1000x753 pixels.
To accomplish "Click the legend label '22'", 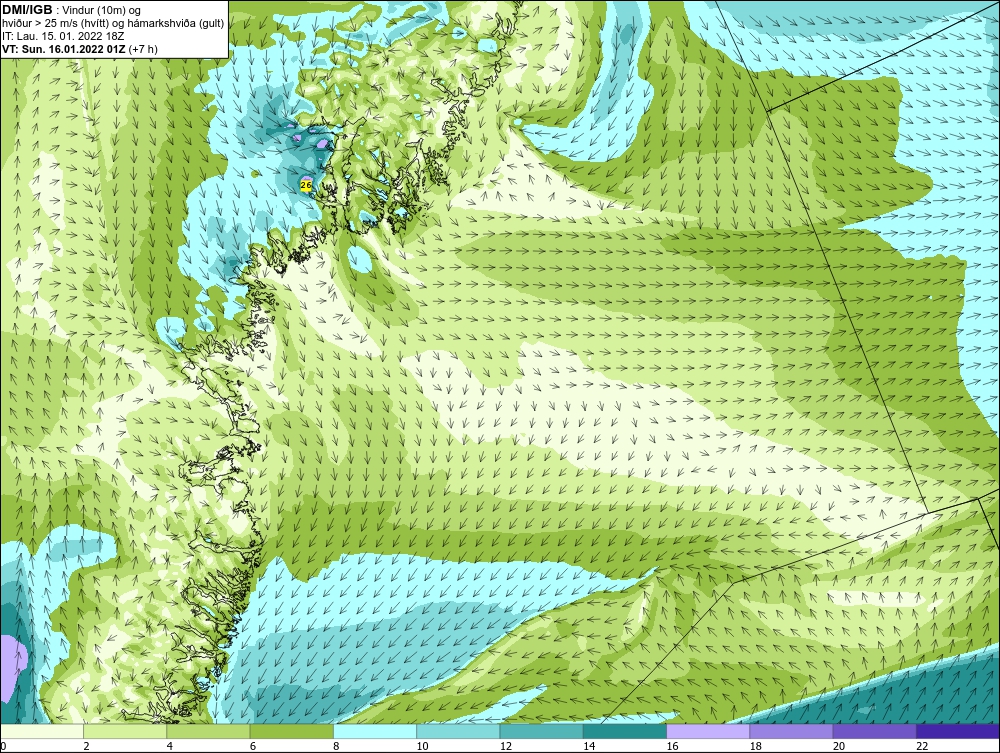I will click(922, 747).
